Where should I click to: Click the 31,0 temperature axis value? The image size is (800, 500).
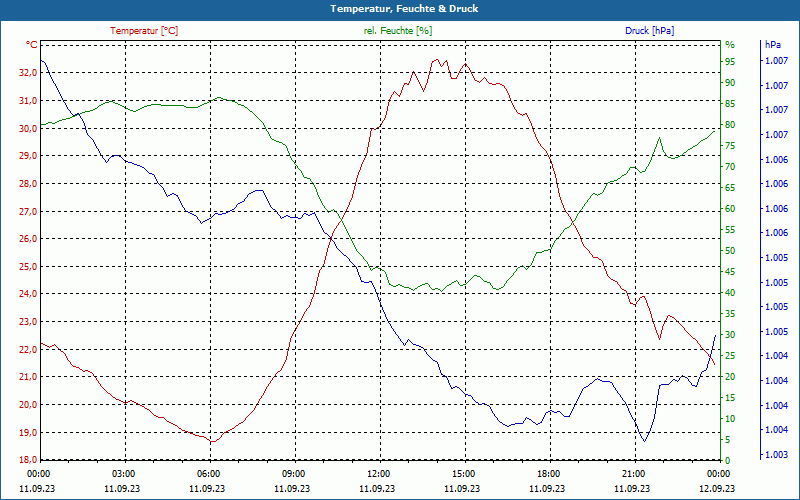(x=28, y=101)
